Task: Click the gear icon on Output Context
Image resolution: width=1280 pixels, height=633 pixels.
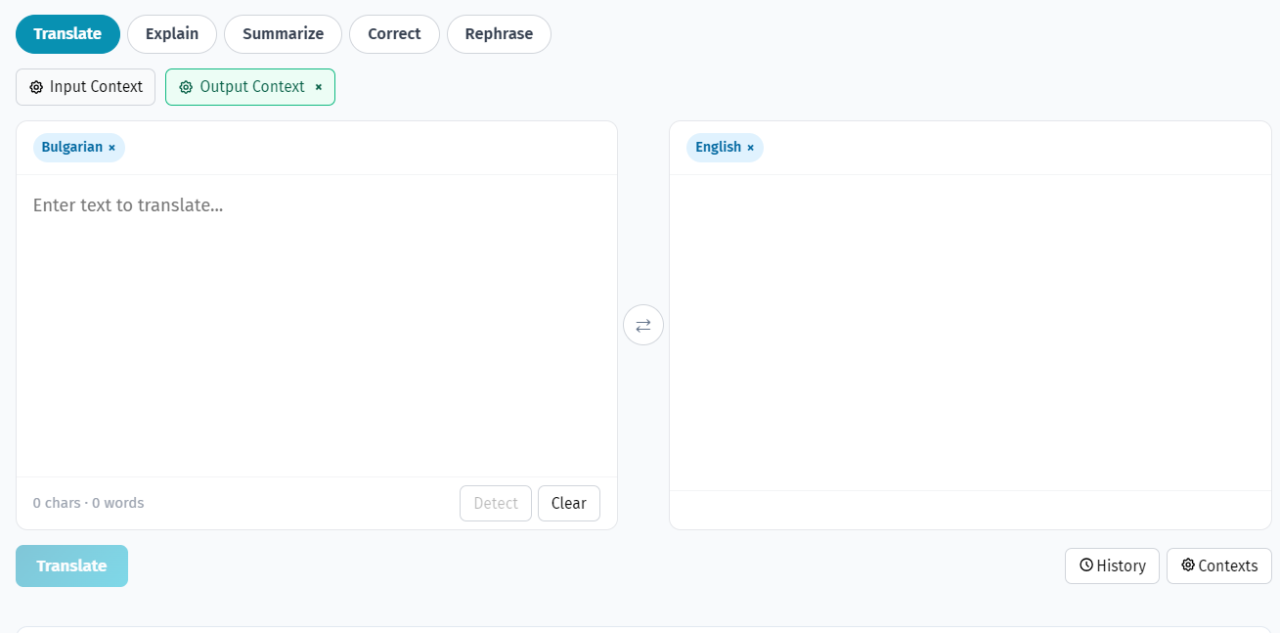Action: click(x=185, y=87)
